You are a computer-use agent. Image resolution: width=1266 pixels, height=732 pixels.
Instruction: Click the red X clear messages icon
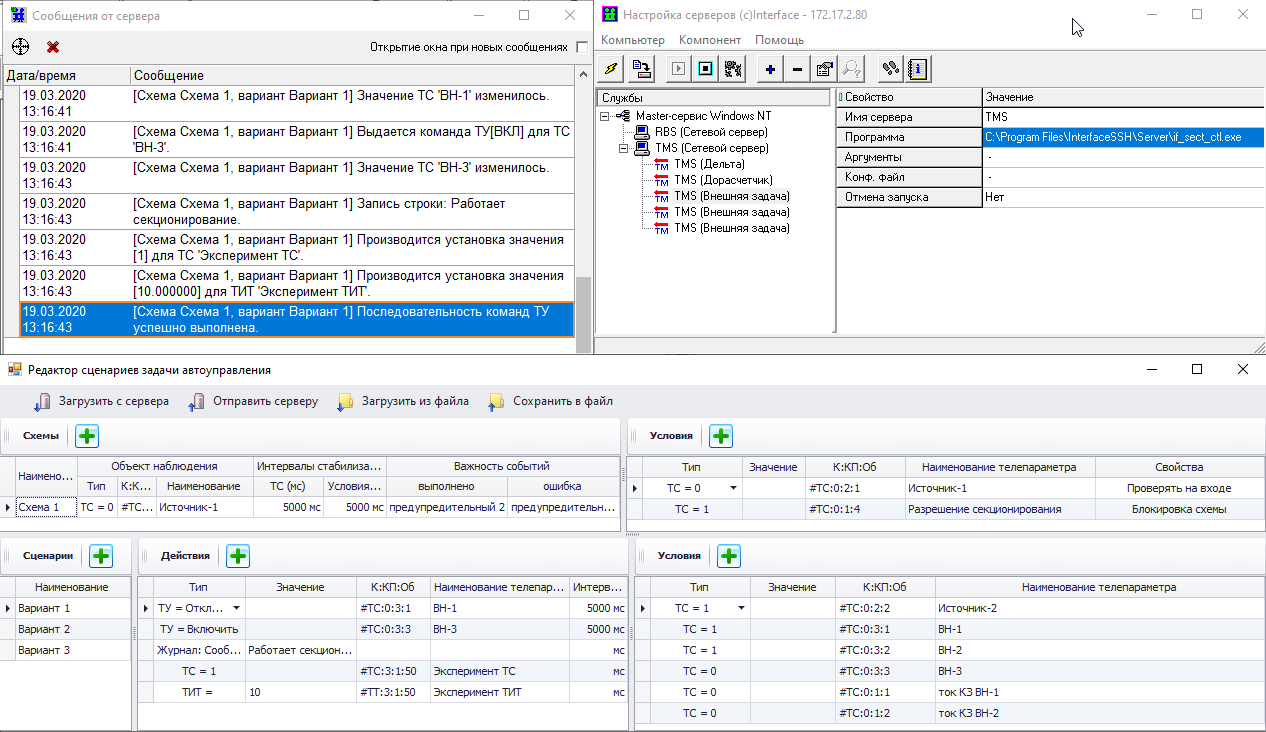click(x=53, y=47)
